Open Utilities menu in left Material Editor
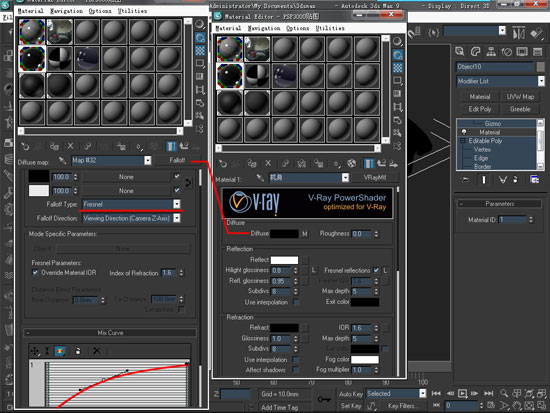 (132, 11)
